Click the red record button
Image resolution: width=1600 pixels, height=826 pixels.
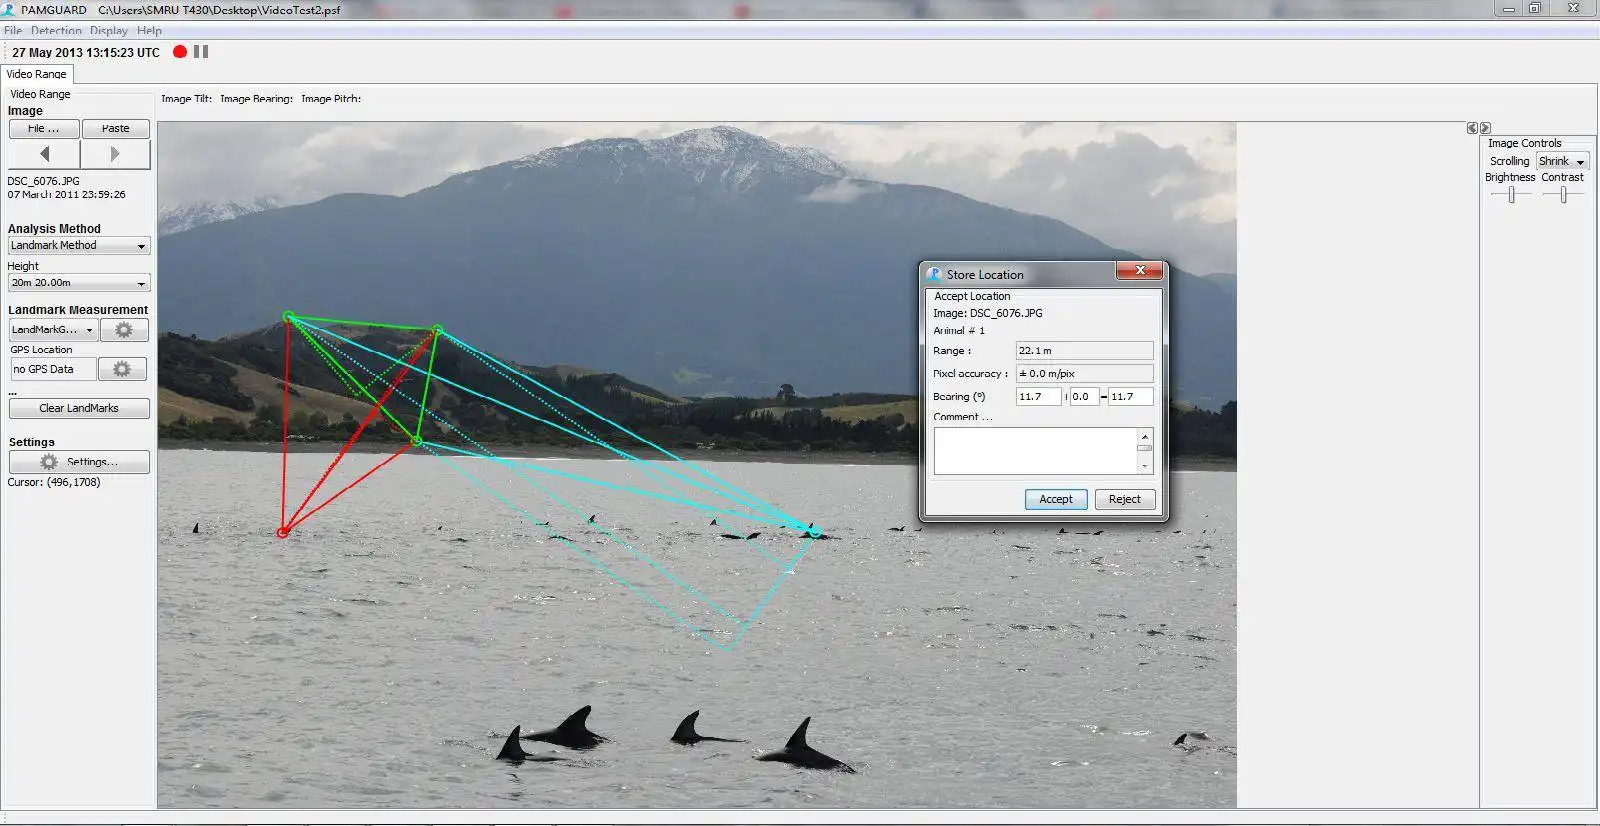click(180, 52)
